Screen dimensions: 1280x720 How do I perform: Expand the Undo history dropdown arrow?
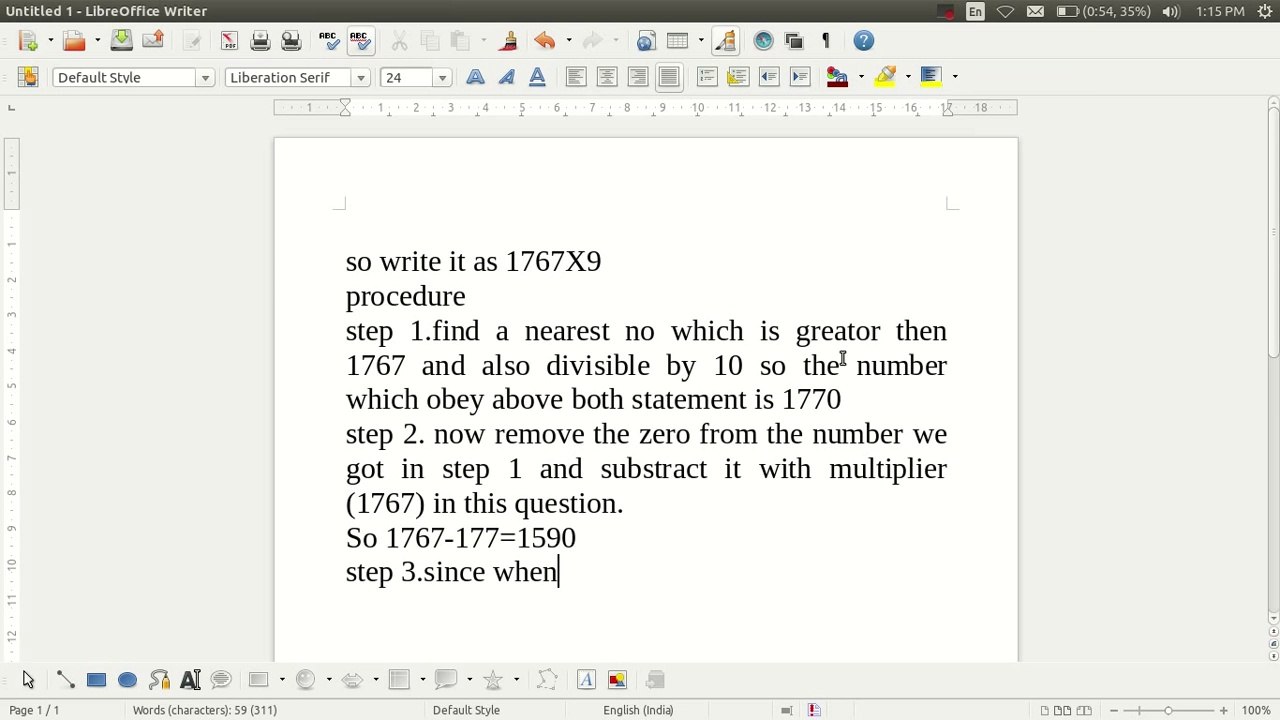pyautogui.click(x=568, y=41)
